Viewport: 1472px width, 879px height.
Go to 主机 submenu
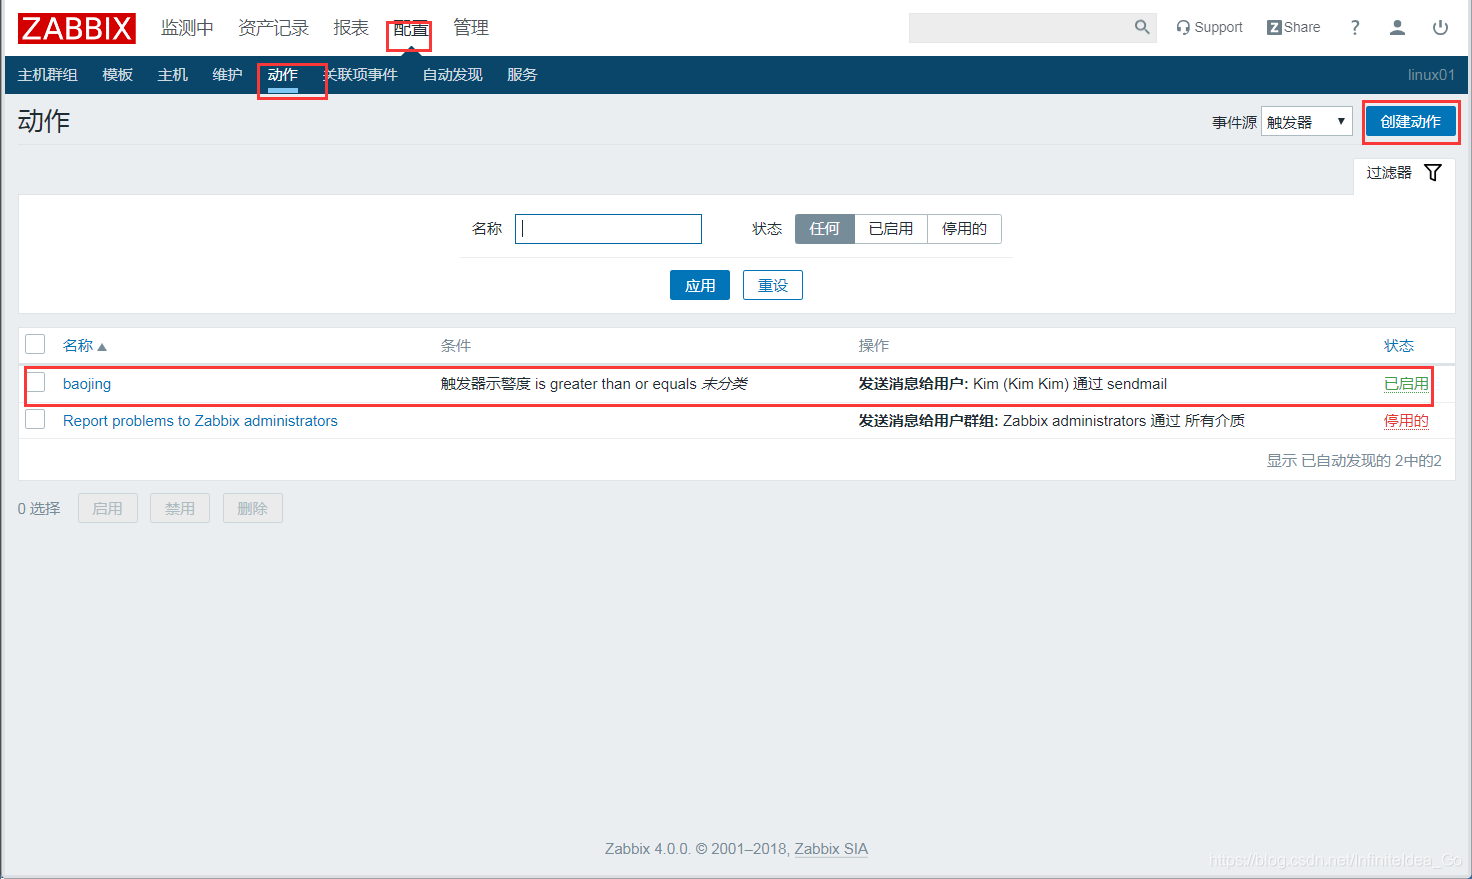tap(173, 75)
